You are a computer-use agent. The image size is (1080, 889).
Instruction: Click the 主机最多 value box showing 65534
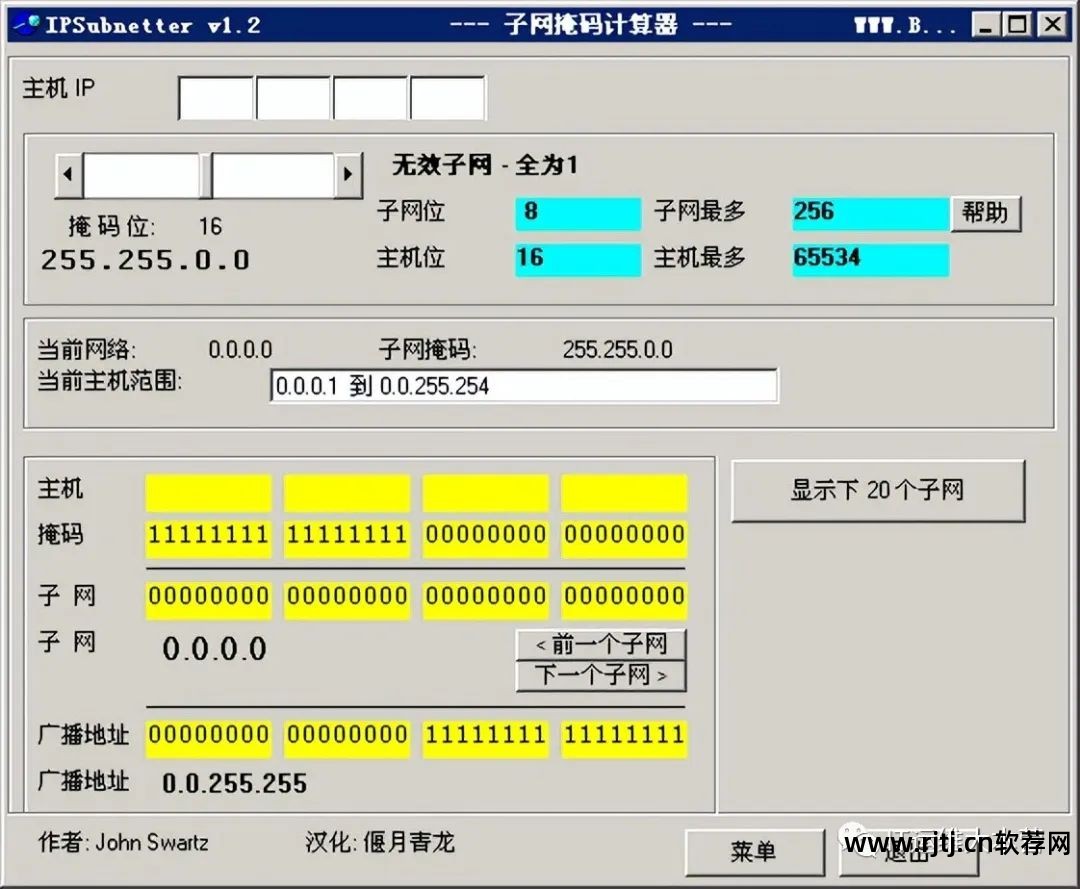[x=868, y=259]
